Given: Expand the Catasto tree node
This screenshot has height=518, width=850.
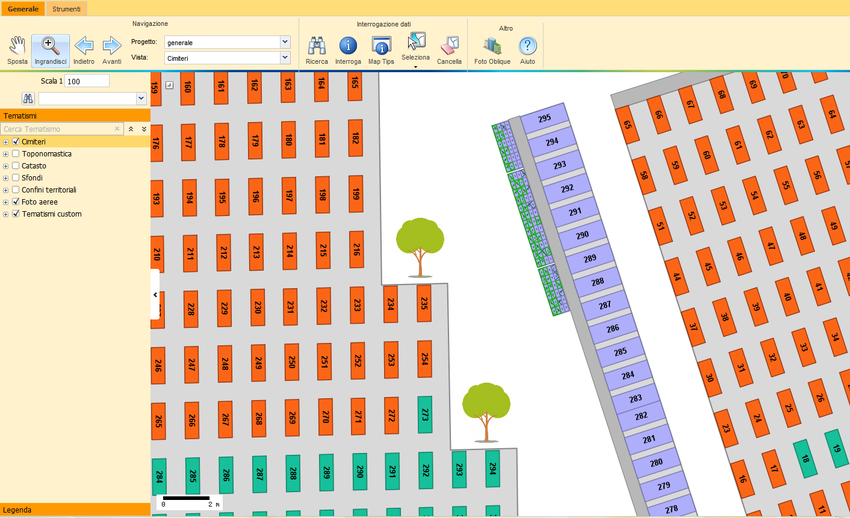Looking at the screenshot, I should coord(5,166).
